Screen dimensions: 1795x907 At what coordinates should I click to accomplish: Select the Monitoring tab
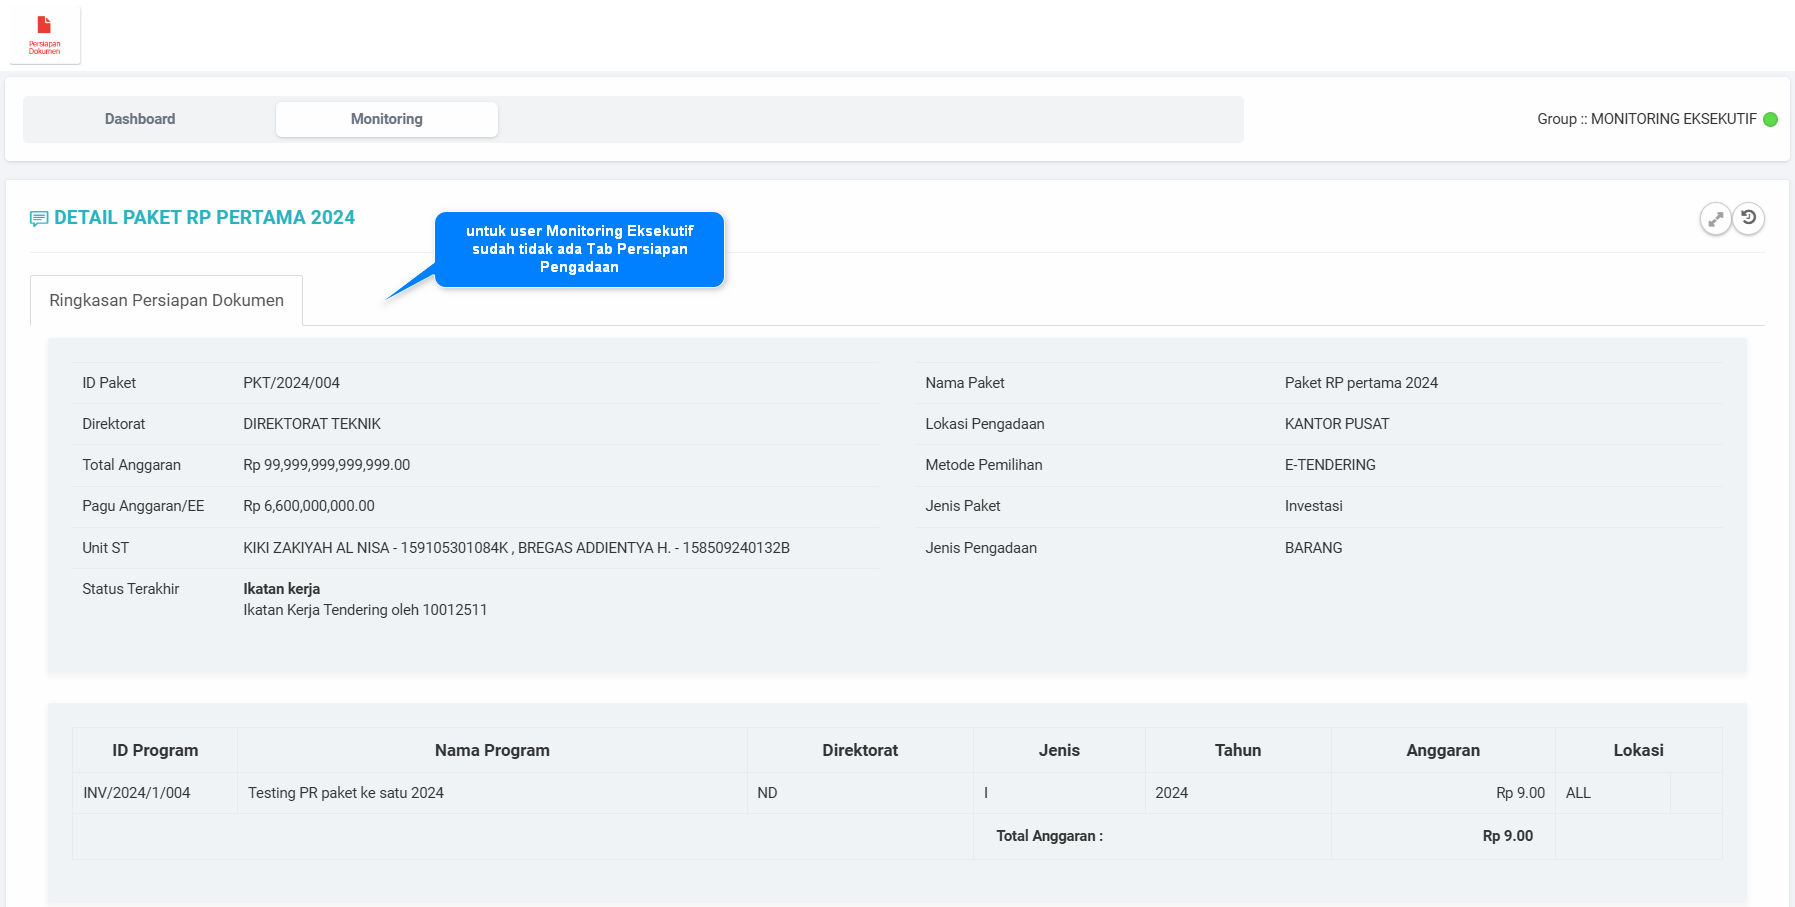point(386,119)
